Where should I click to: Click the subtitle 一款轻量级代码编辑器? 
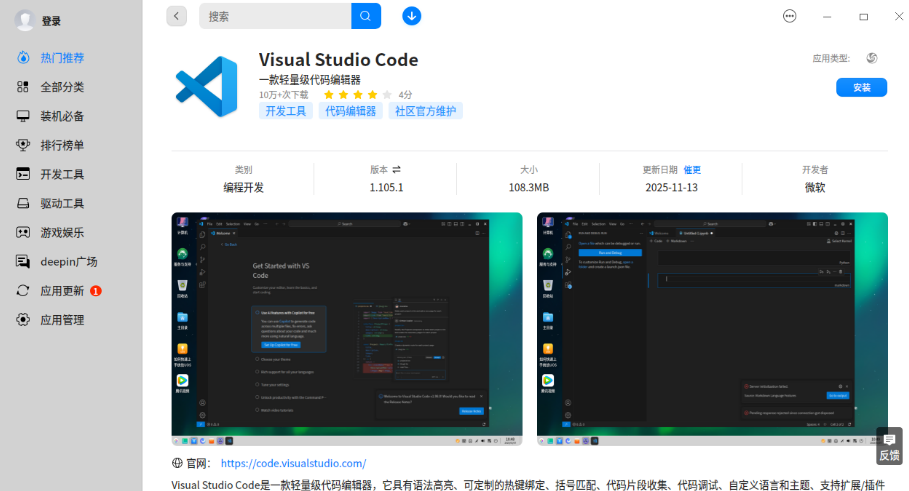pyautogui.click(x=310, y=80)
